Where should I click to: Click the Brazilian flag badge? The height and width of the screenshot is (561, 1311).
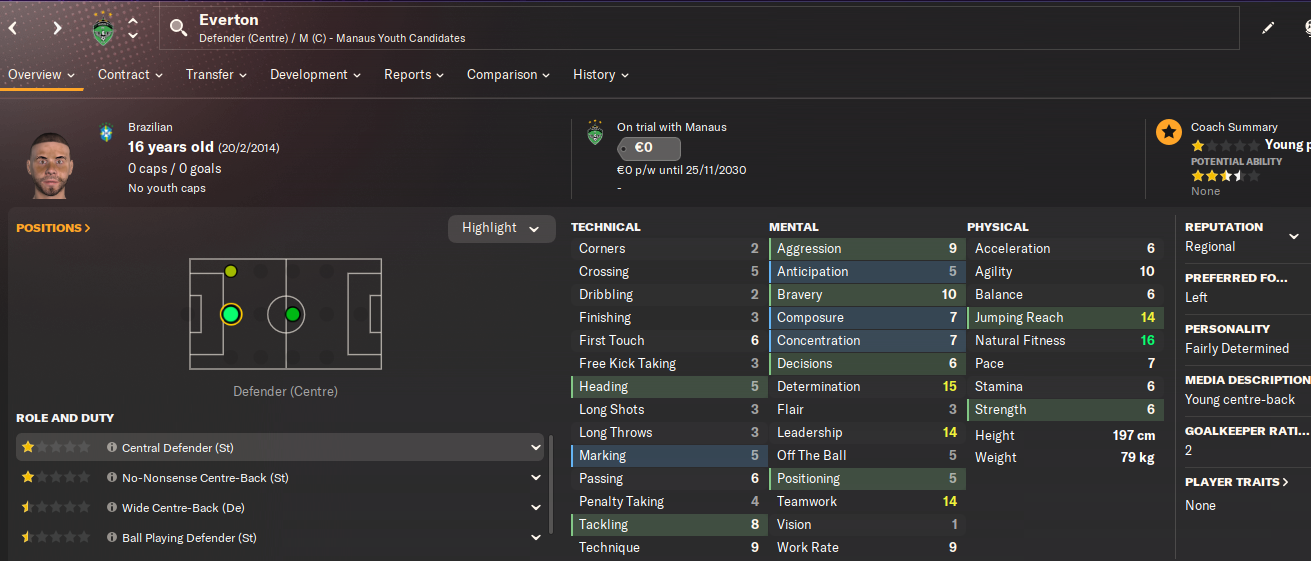[x=107, y=132]
